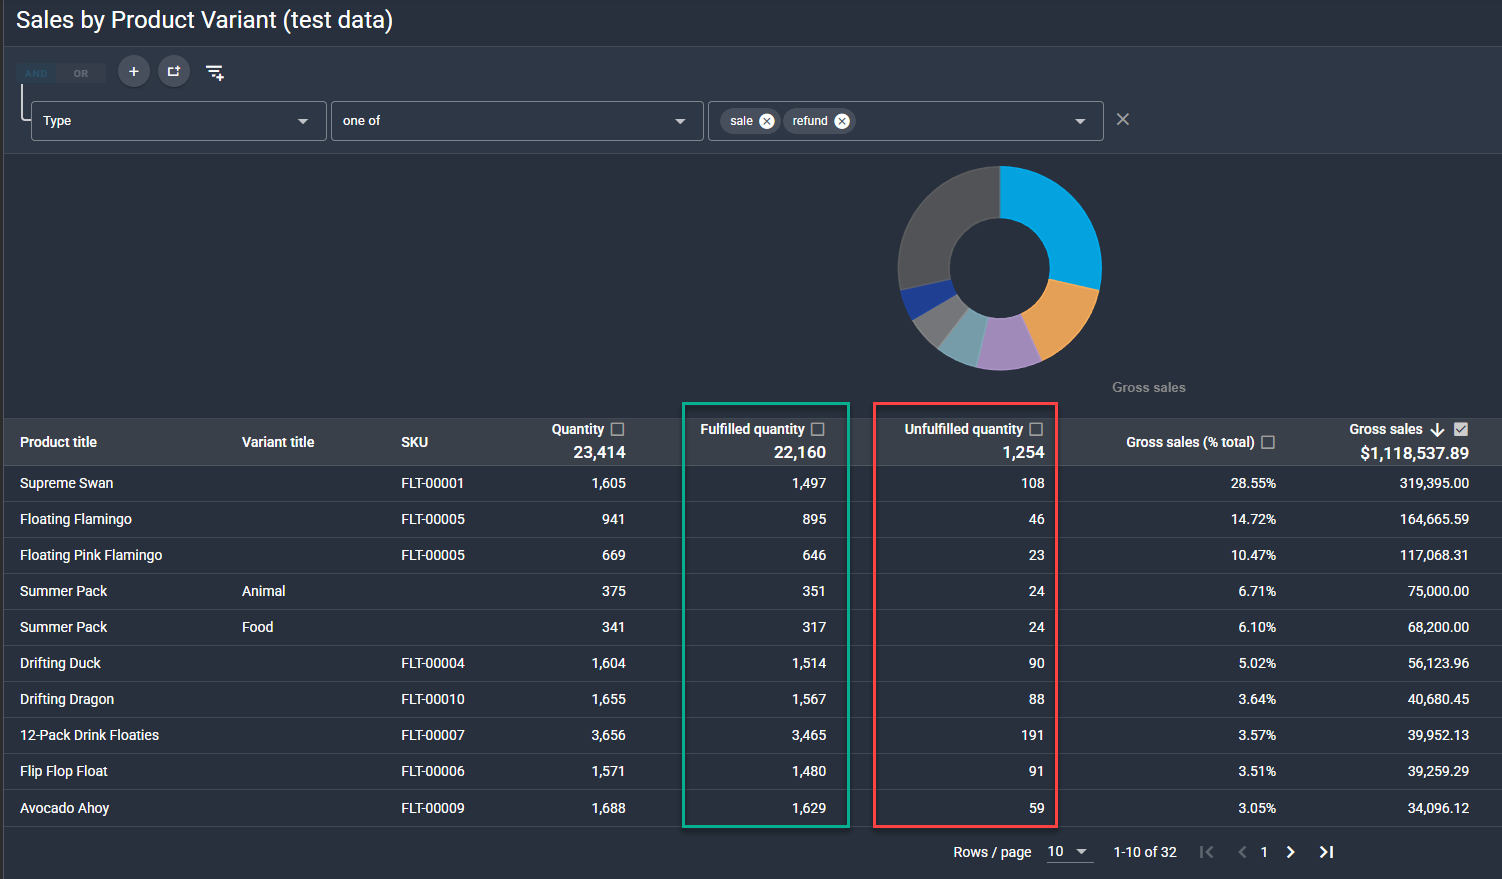Image resolution: width=1502 pixels, height=879 pixels.
Task: Jump to last page of results
Action: [1326, 852]
